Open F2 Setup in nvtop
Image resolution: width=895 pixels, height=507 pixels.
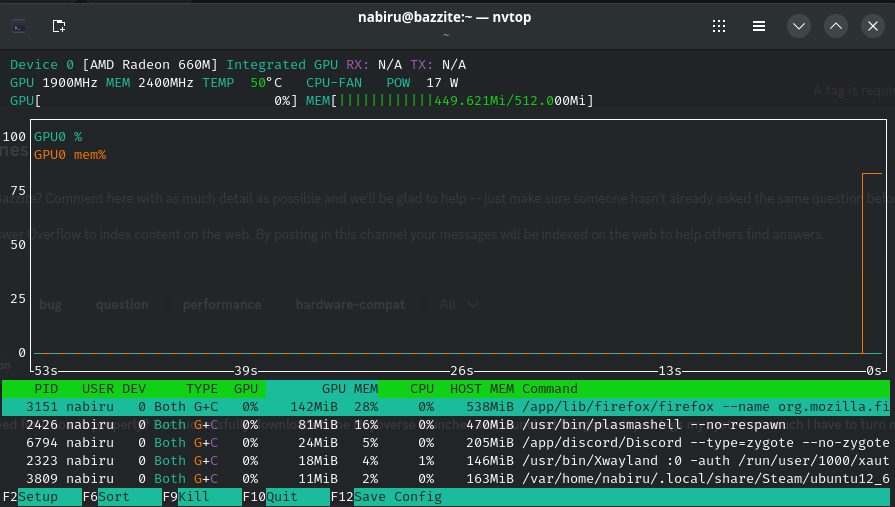pos(41,497)
